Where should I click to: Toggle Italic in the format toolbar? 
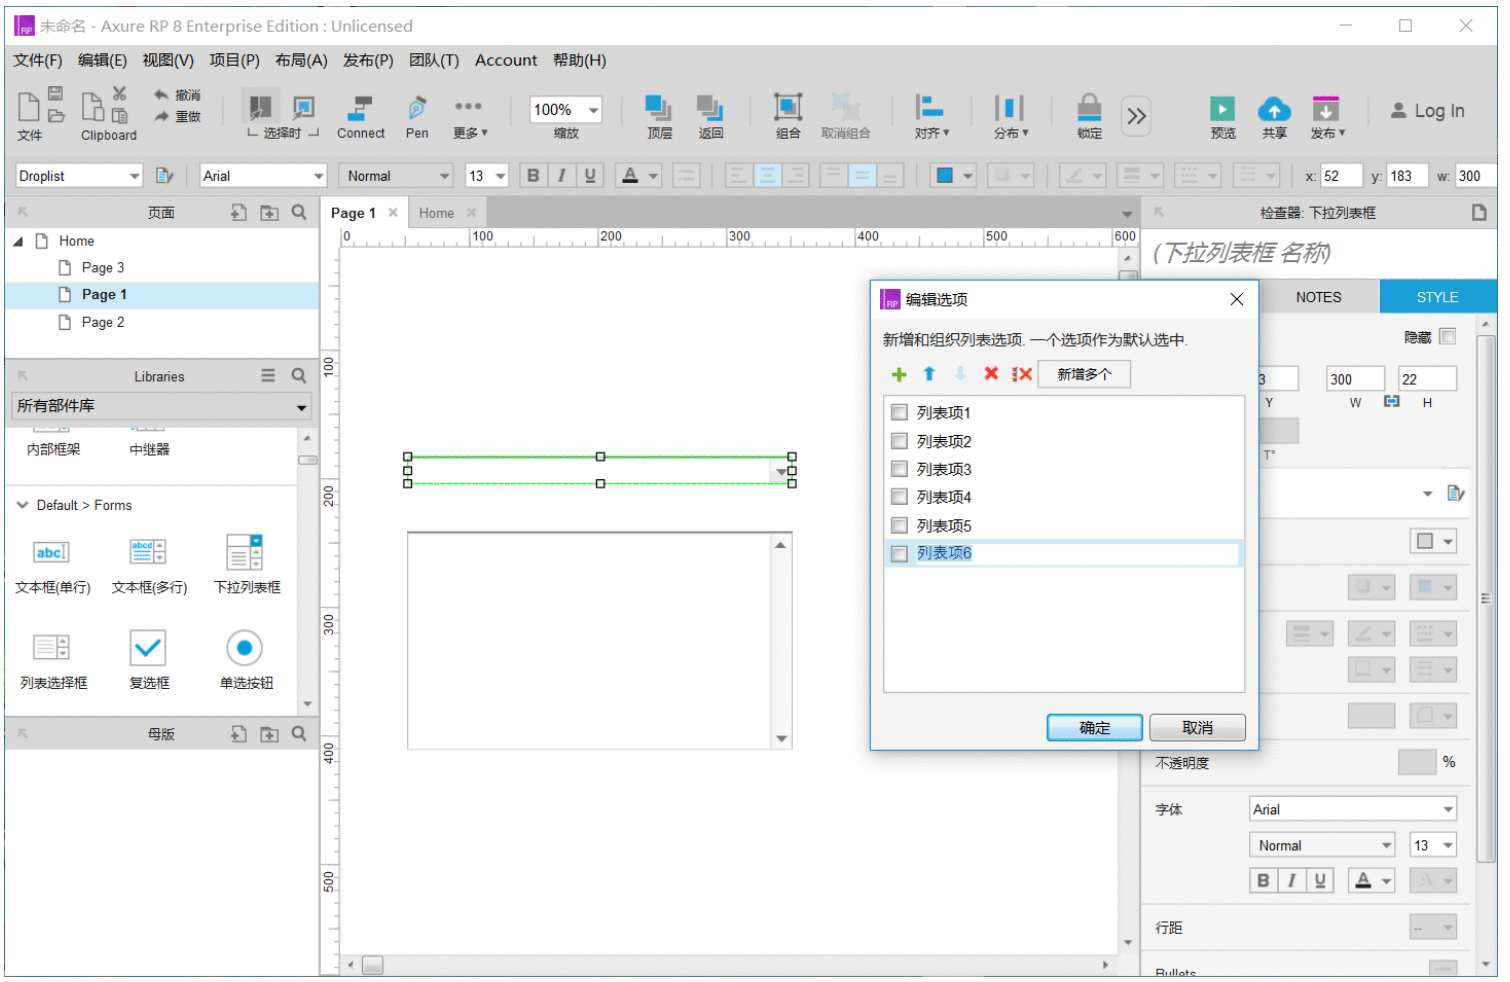561,176
